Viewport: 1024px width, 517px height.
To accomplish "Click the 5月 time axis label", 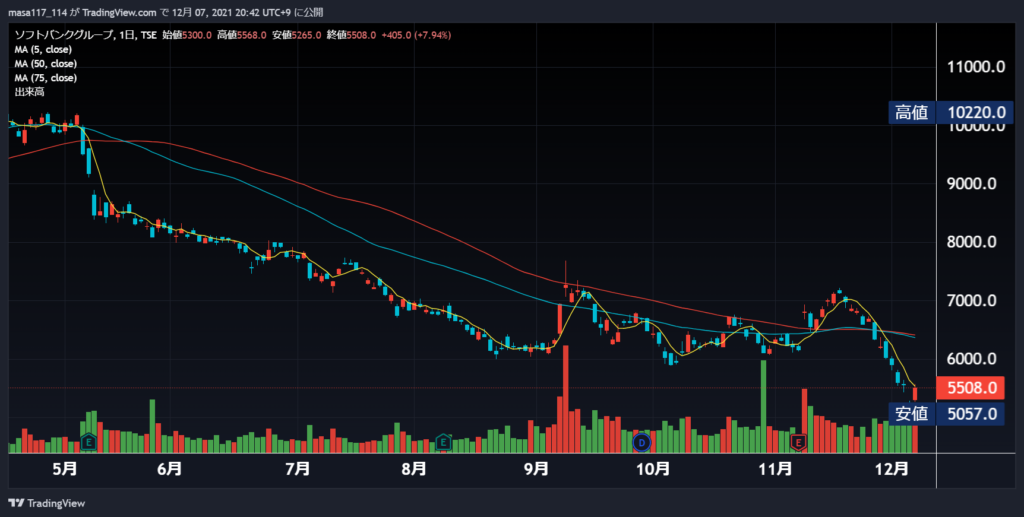I will pos(65,469).
